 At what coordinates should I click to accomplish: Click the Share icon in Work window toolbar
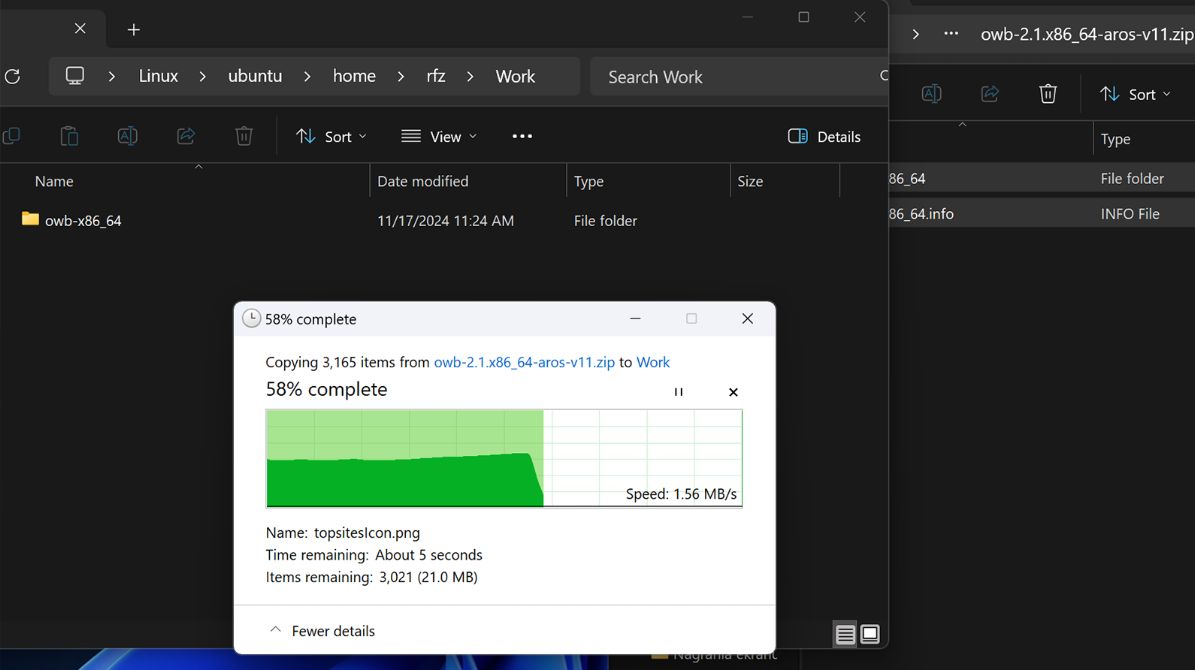(x=186, y=136)
